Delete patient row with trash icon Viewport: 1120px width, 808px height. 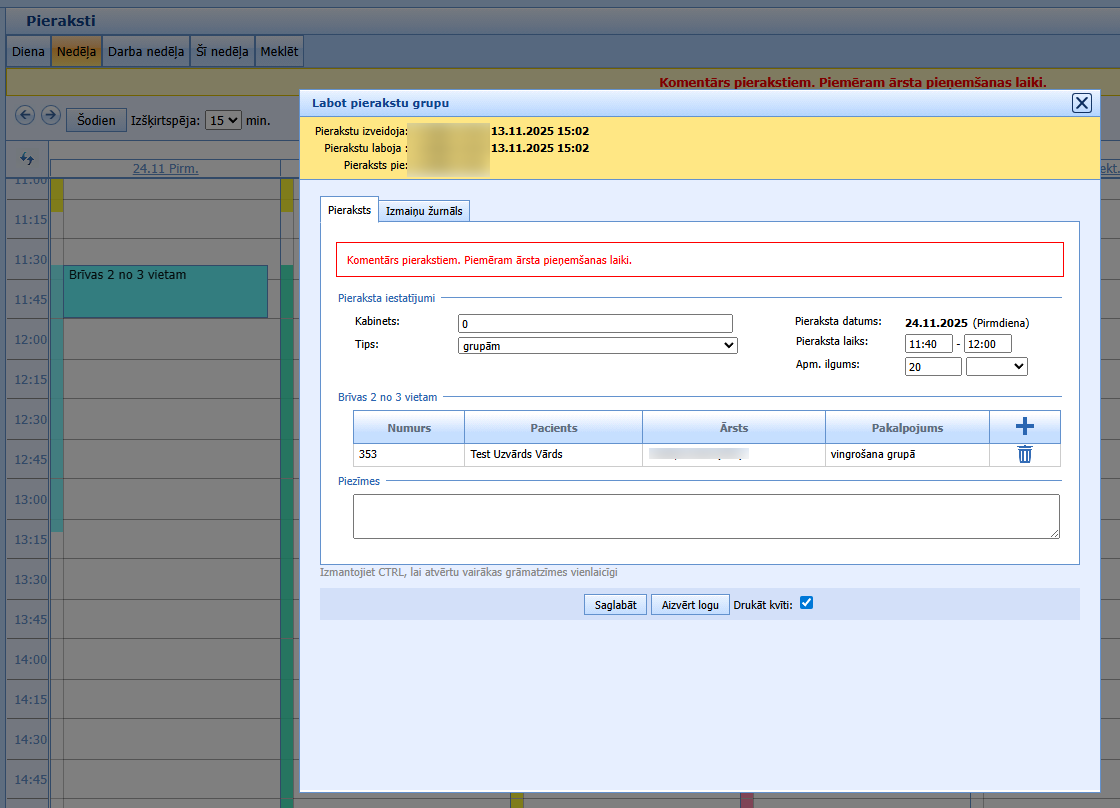(x=1024, y=454)
